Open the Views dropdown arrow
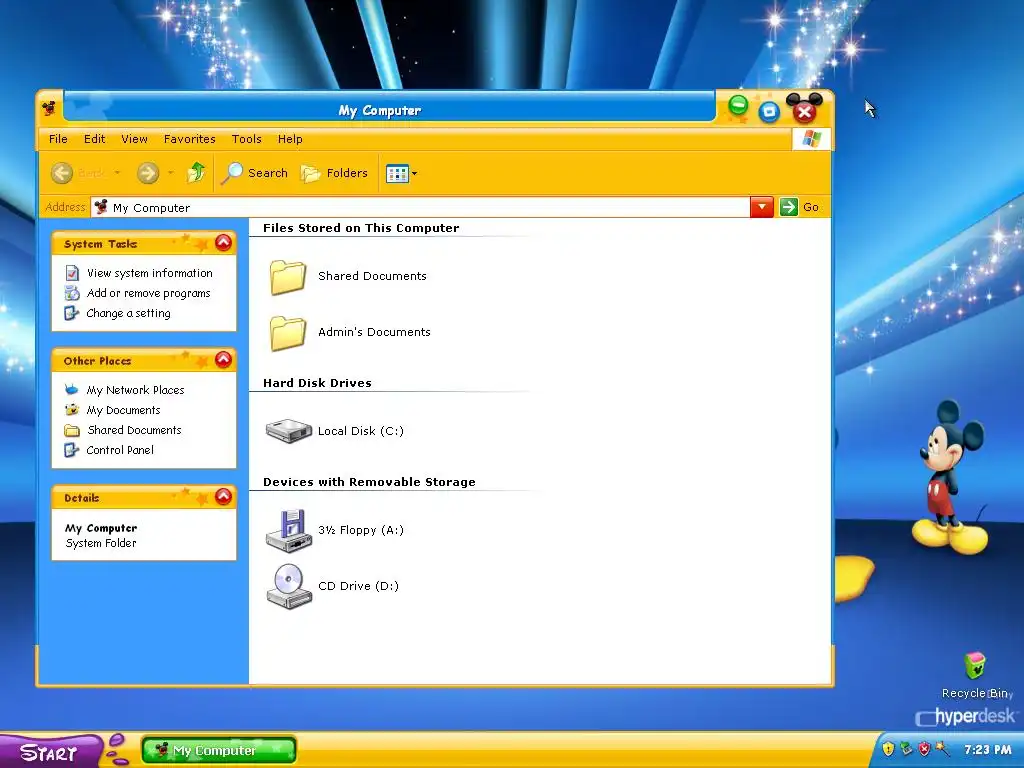This screenshot has height=768, width=1024. click(414, 174)
